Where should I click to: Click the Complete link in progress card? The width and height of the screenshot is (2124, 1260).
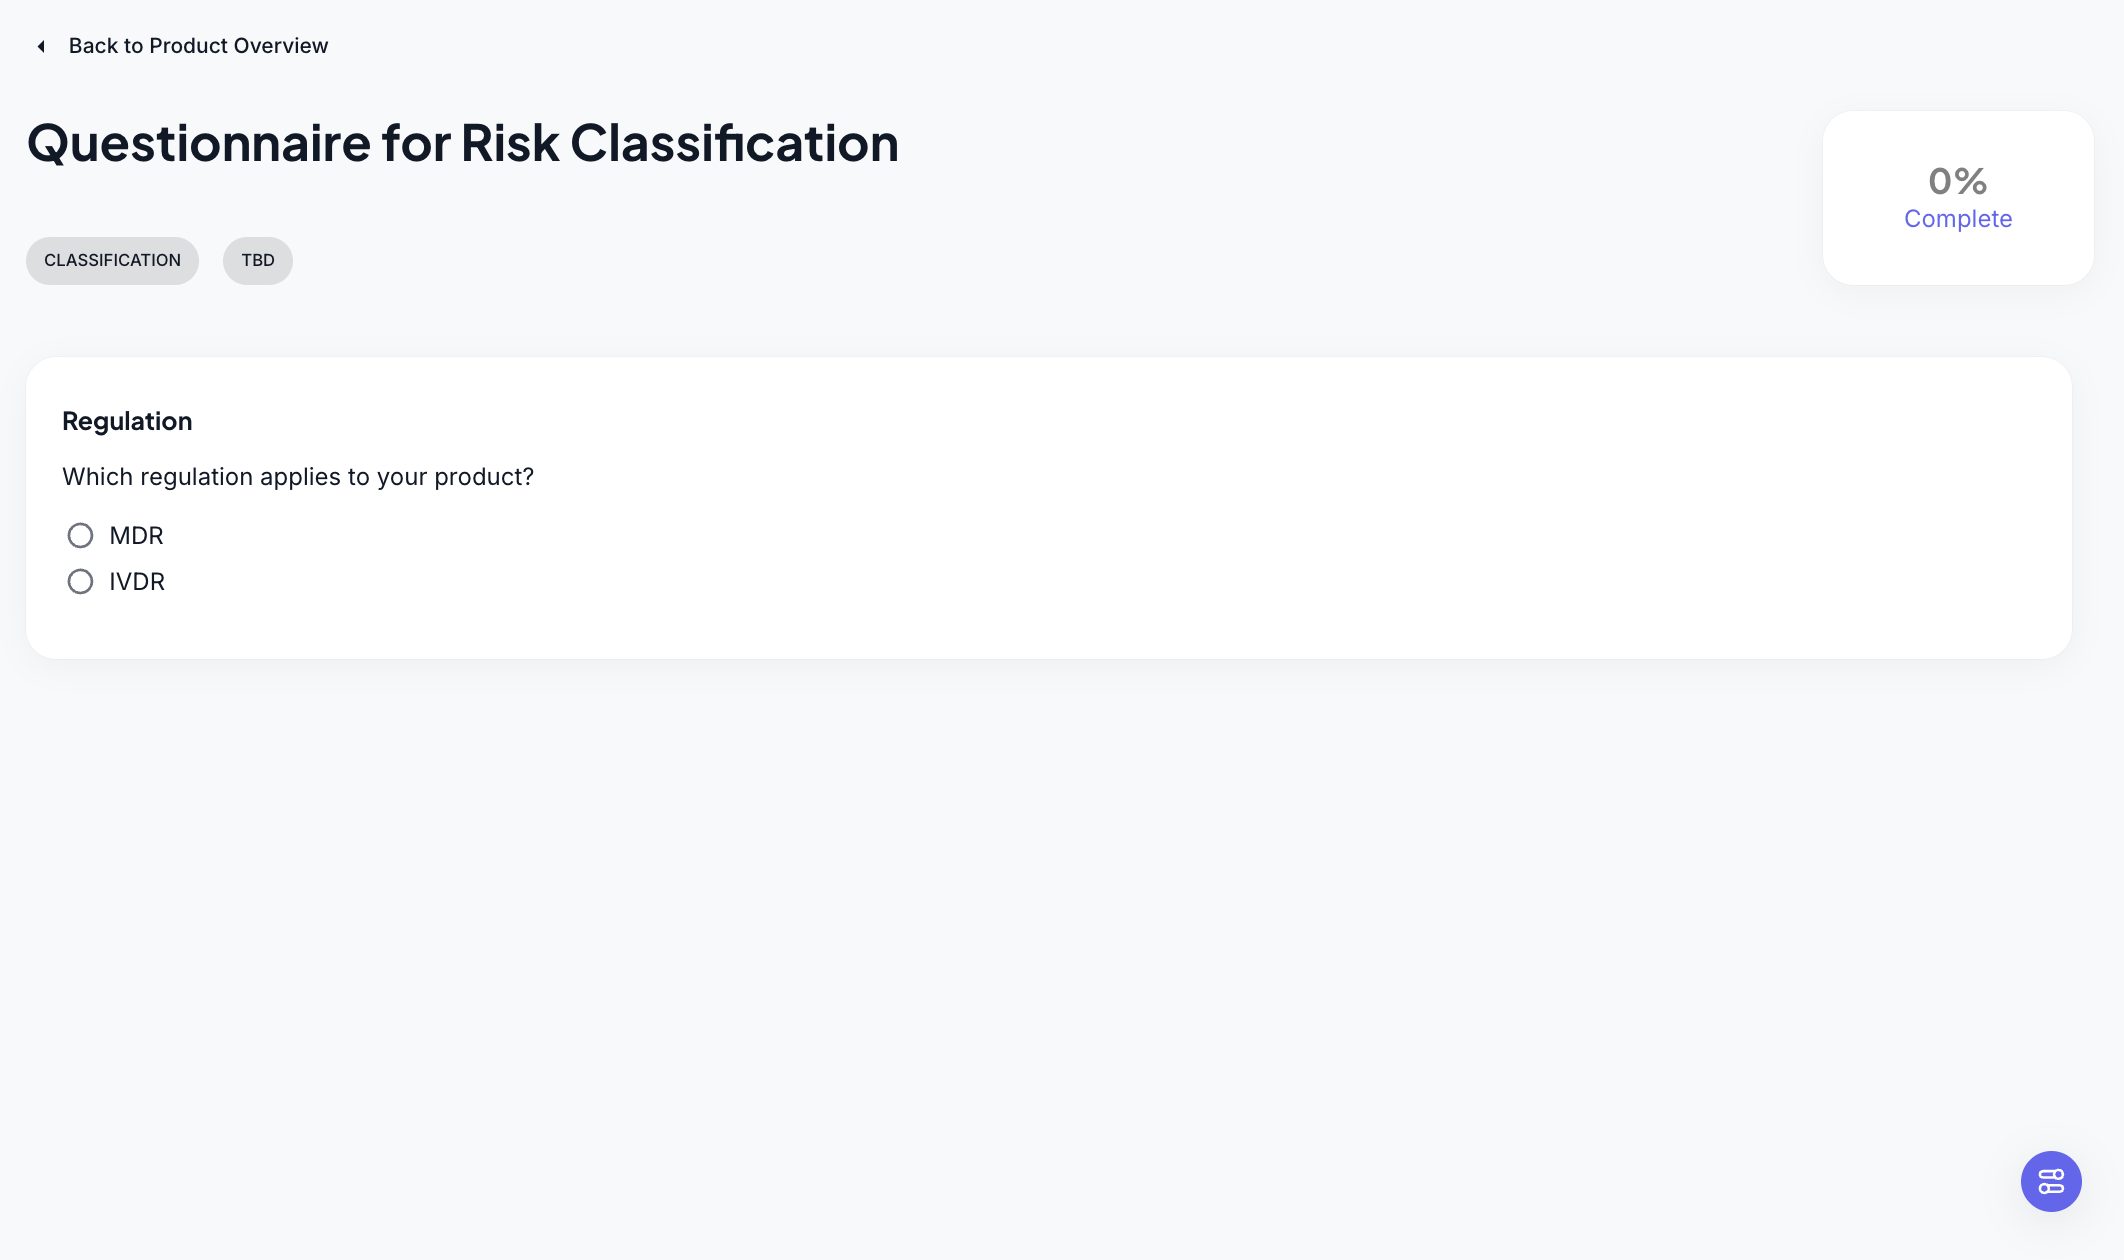1957,218
